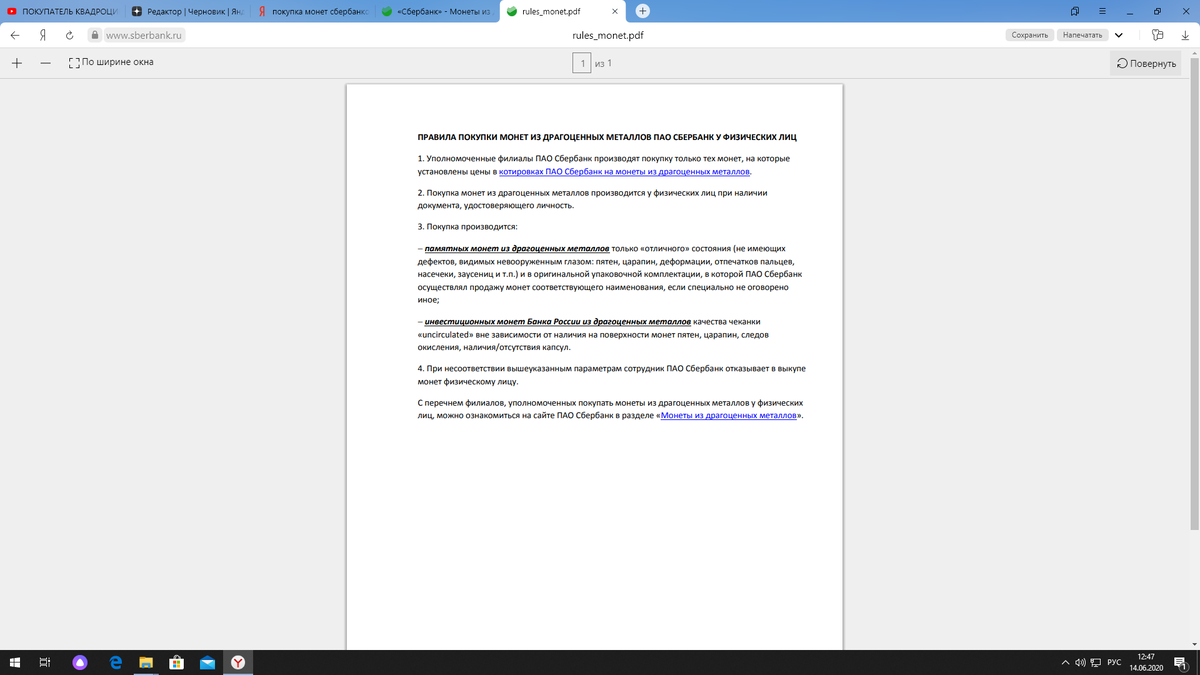Zoom out using the minus icon
The height and width of the screenshot is (675, 1200).
[45, 62]
